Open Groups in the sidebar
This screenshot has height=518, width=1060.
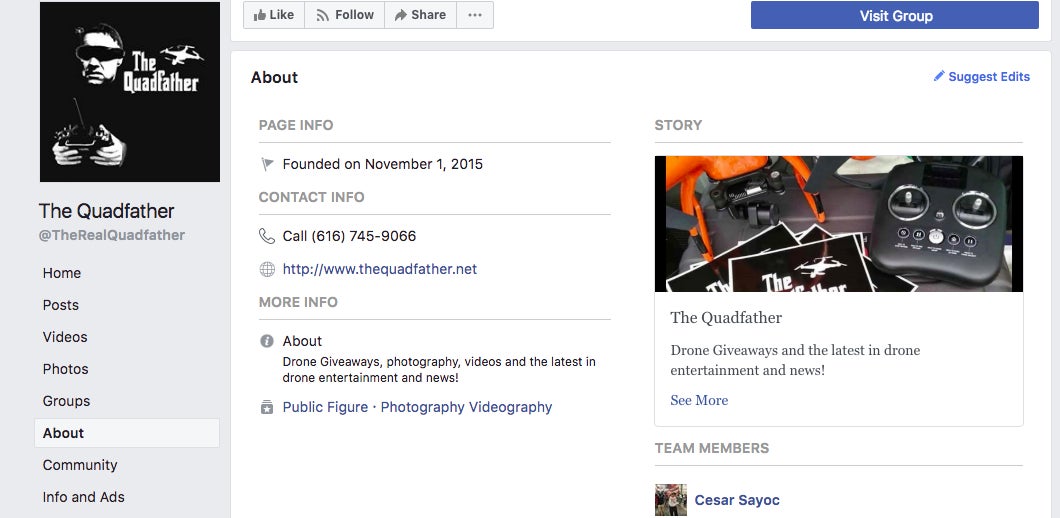pos(66,401)
